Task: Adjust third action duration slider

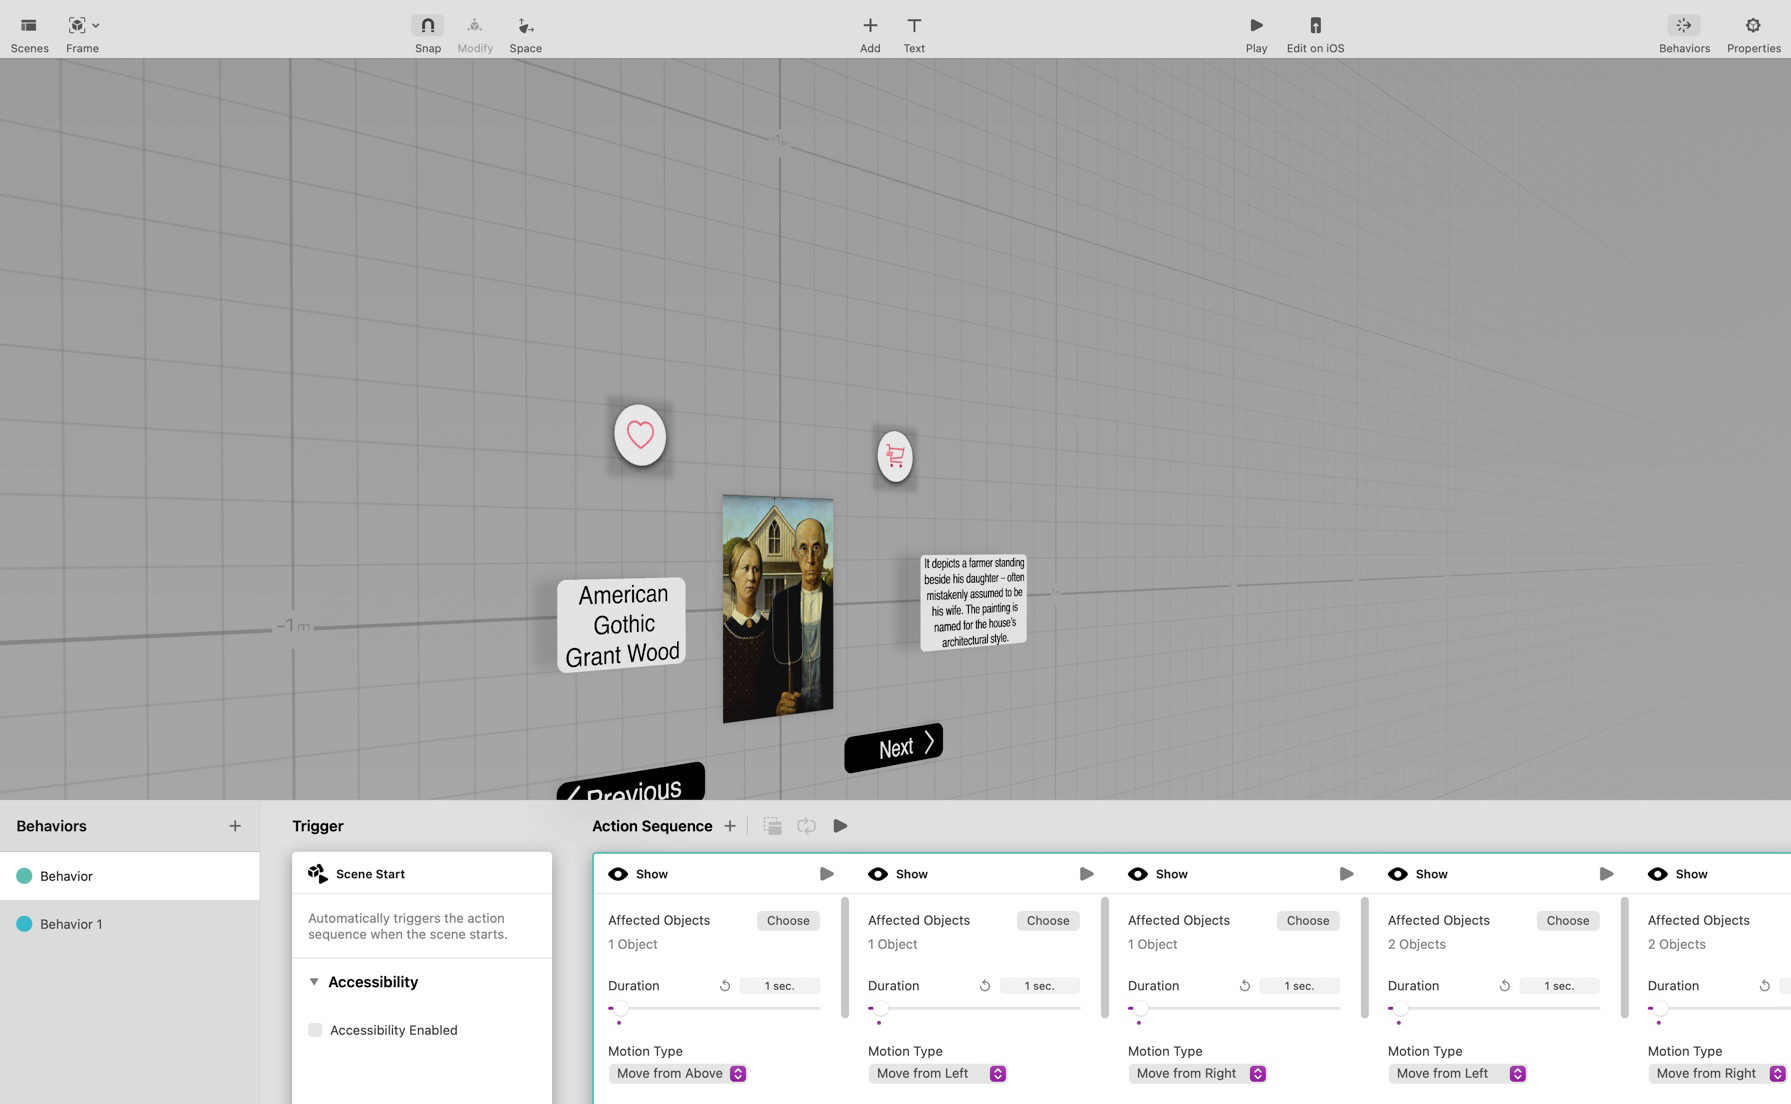Action: (x=1140, y=1008)
